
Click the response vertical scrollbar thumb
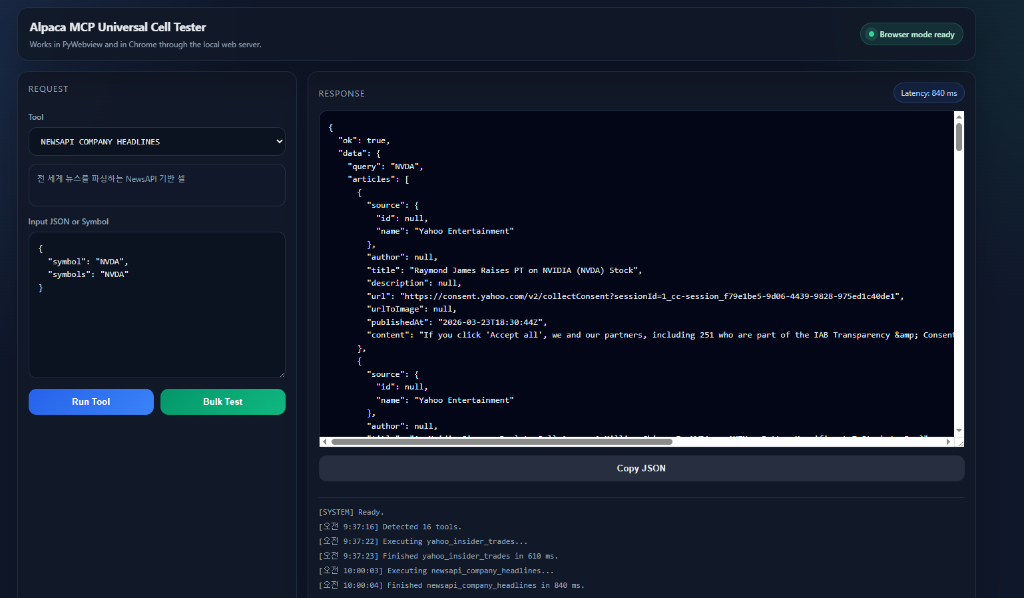[959, 136]
